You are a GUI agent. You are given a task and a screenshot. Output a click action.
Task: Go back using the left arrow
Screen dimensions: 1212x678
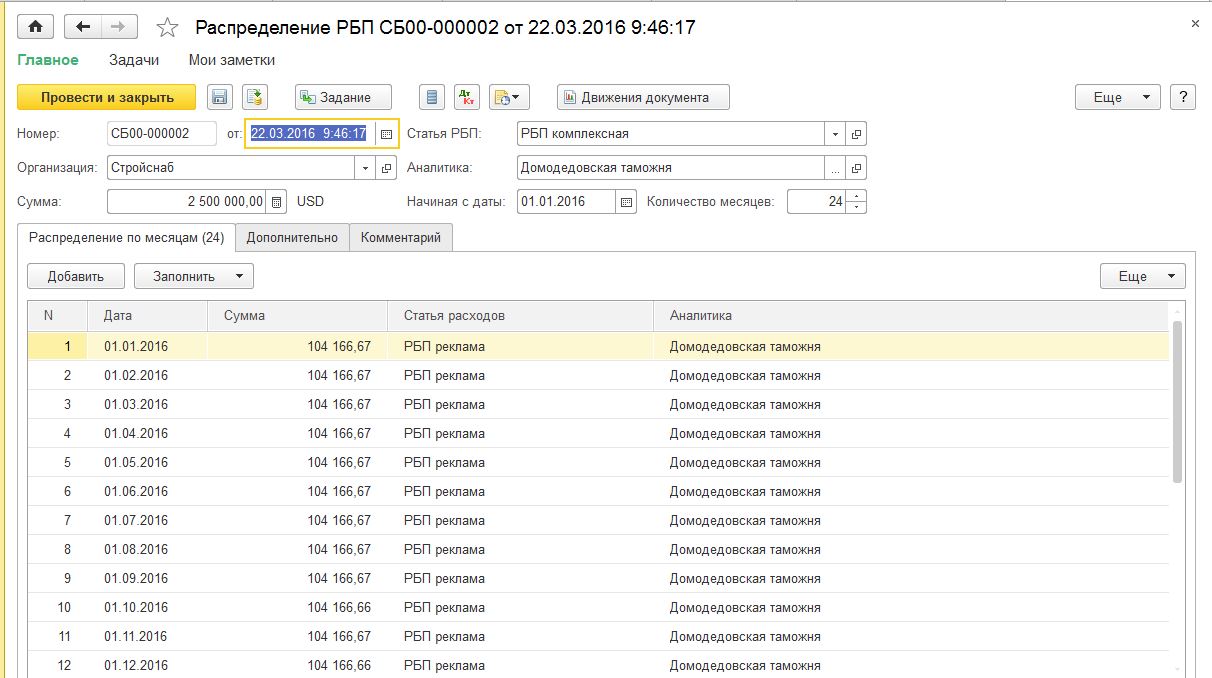click(x=83, y=27)
